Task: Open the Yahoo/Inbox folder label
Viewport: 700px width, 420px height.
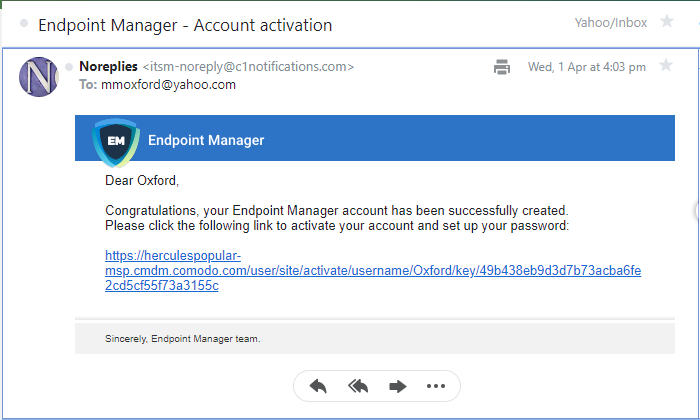Action: point(611,23)
